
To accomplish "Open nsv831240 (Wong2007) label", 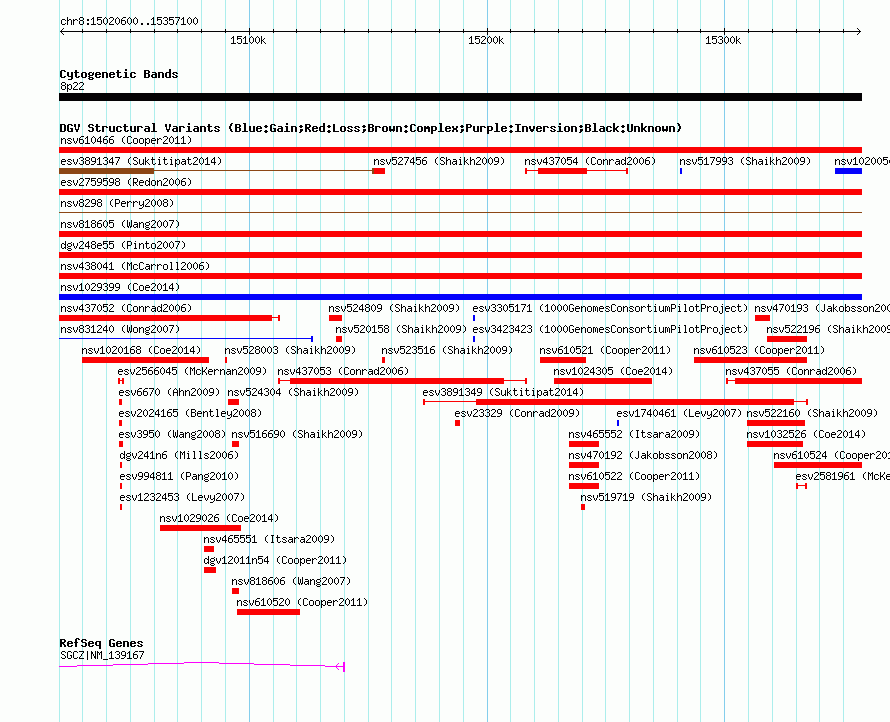I will (120, 329).
